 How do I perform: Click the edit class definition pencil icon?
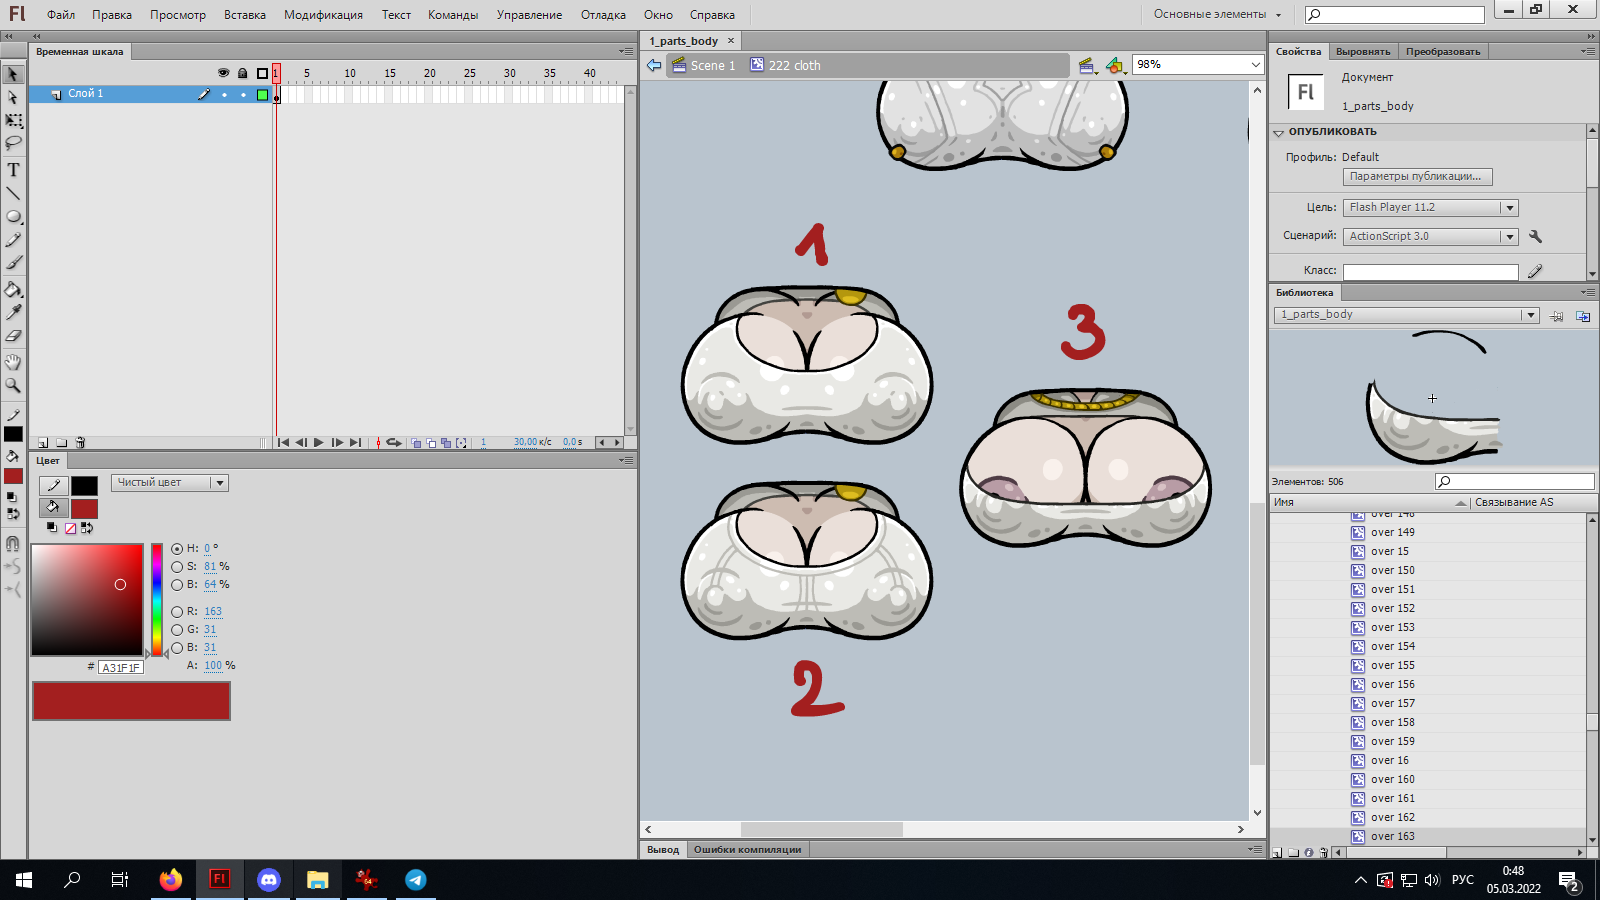(1535, 271)
